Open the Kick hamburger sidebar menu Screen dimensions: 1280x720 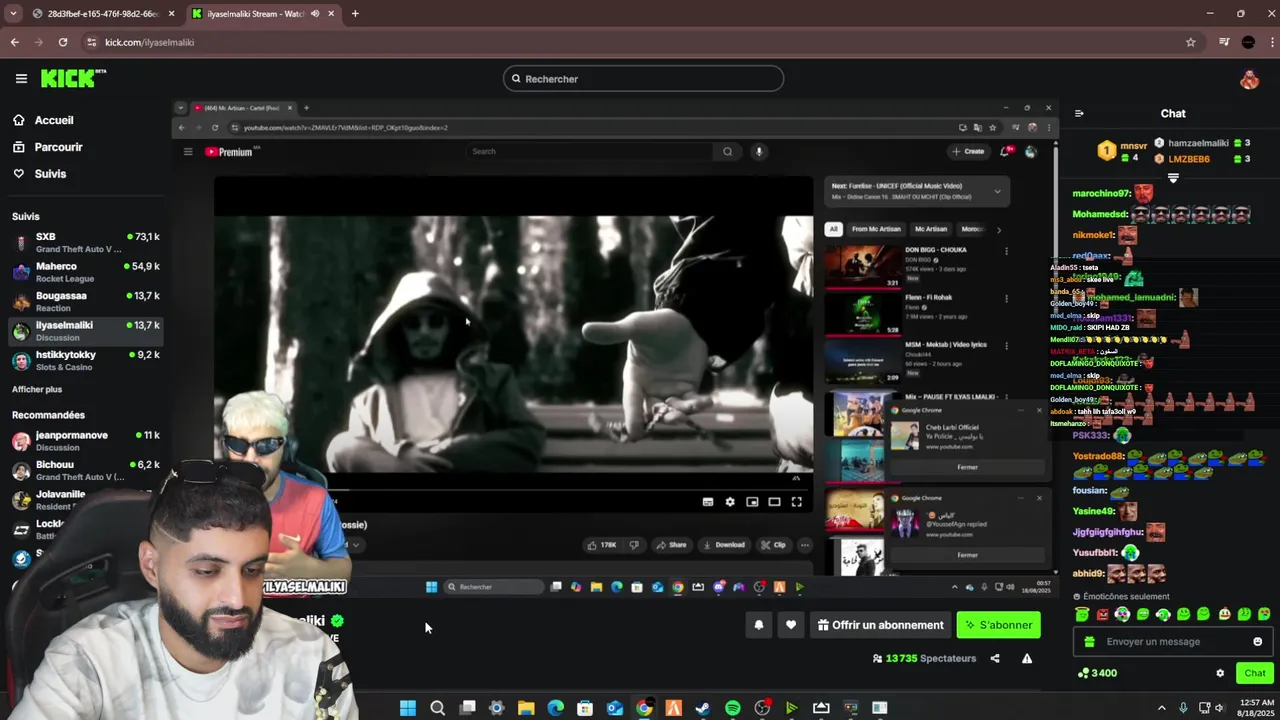[x=21, y=78]
